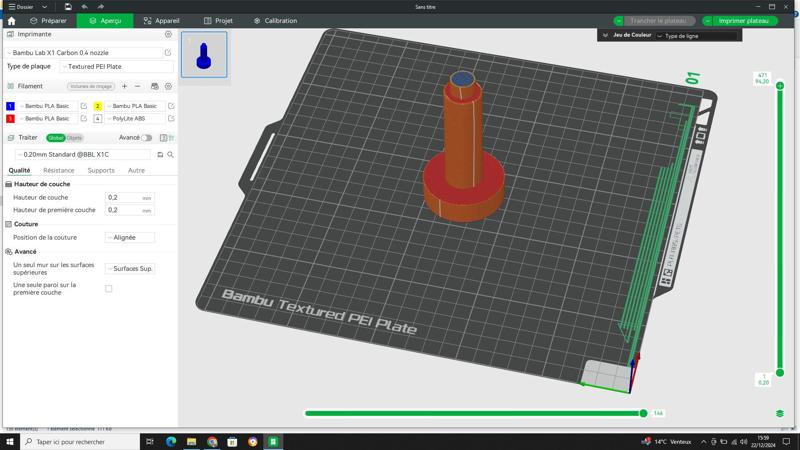The width and height of the screenshot is (800, 450).
Task: Redo the last action
Action: point(101,7)
